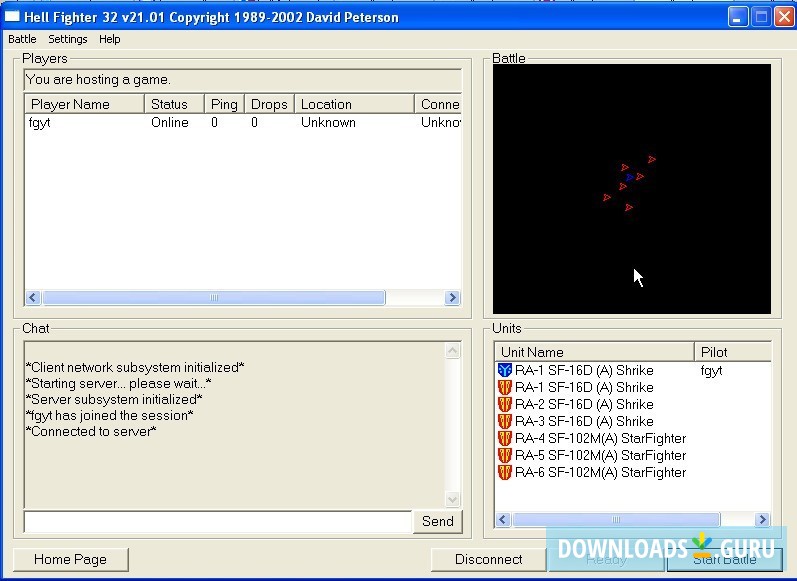
Task: Click the units list horizontal scrollbar thumb
Action: [616, 519]
